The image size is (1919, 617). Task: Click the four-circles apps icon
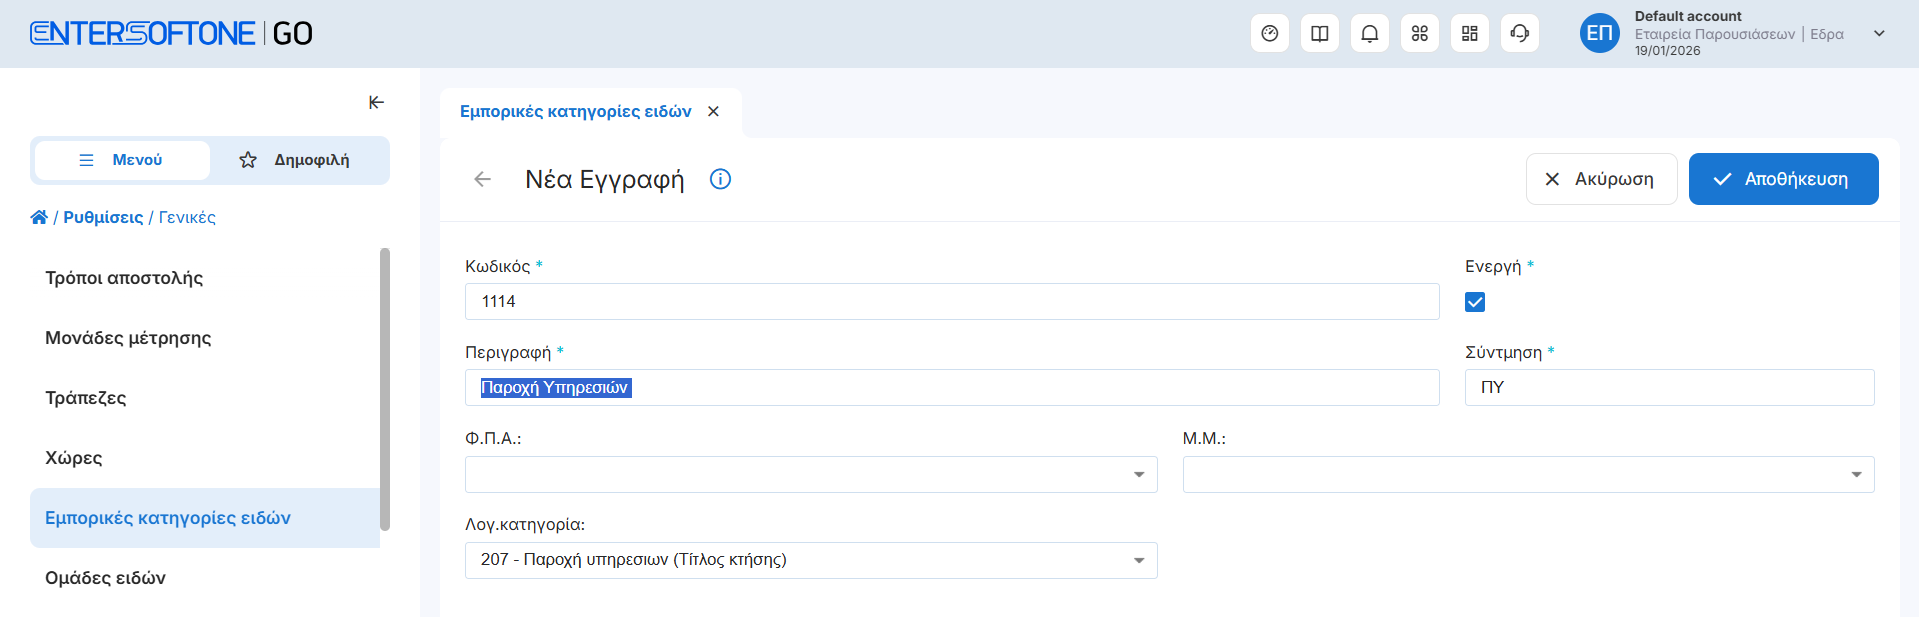pyautogui.click(x=1419, y=34)
